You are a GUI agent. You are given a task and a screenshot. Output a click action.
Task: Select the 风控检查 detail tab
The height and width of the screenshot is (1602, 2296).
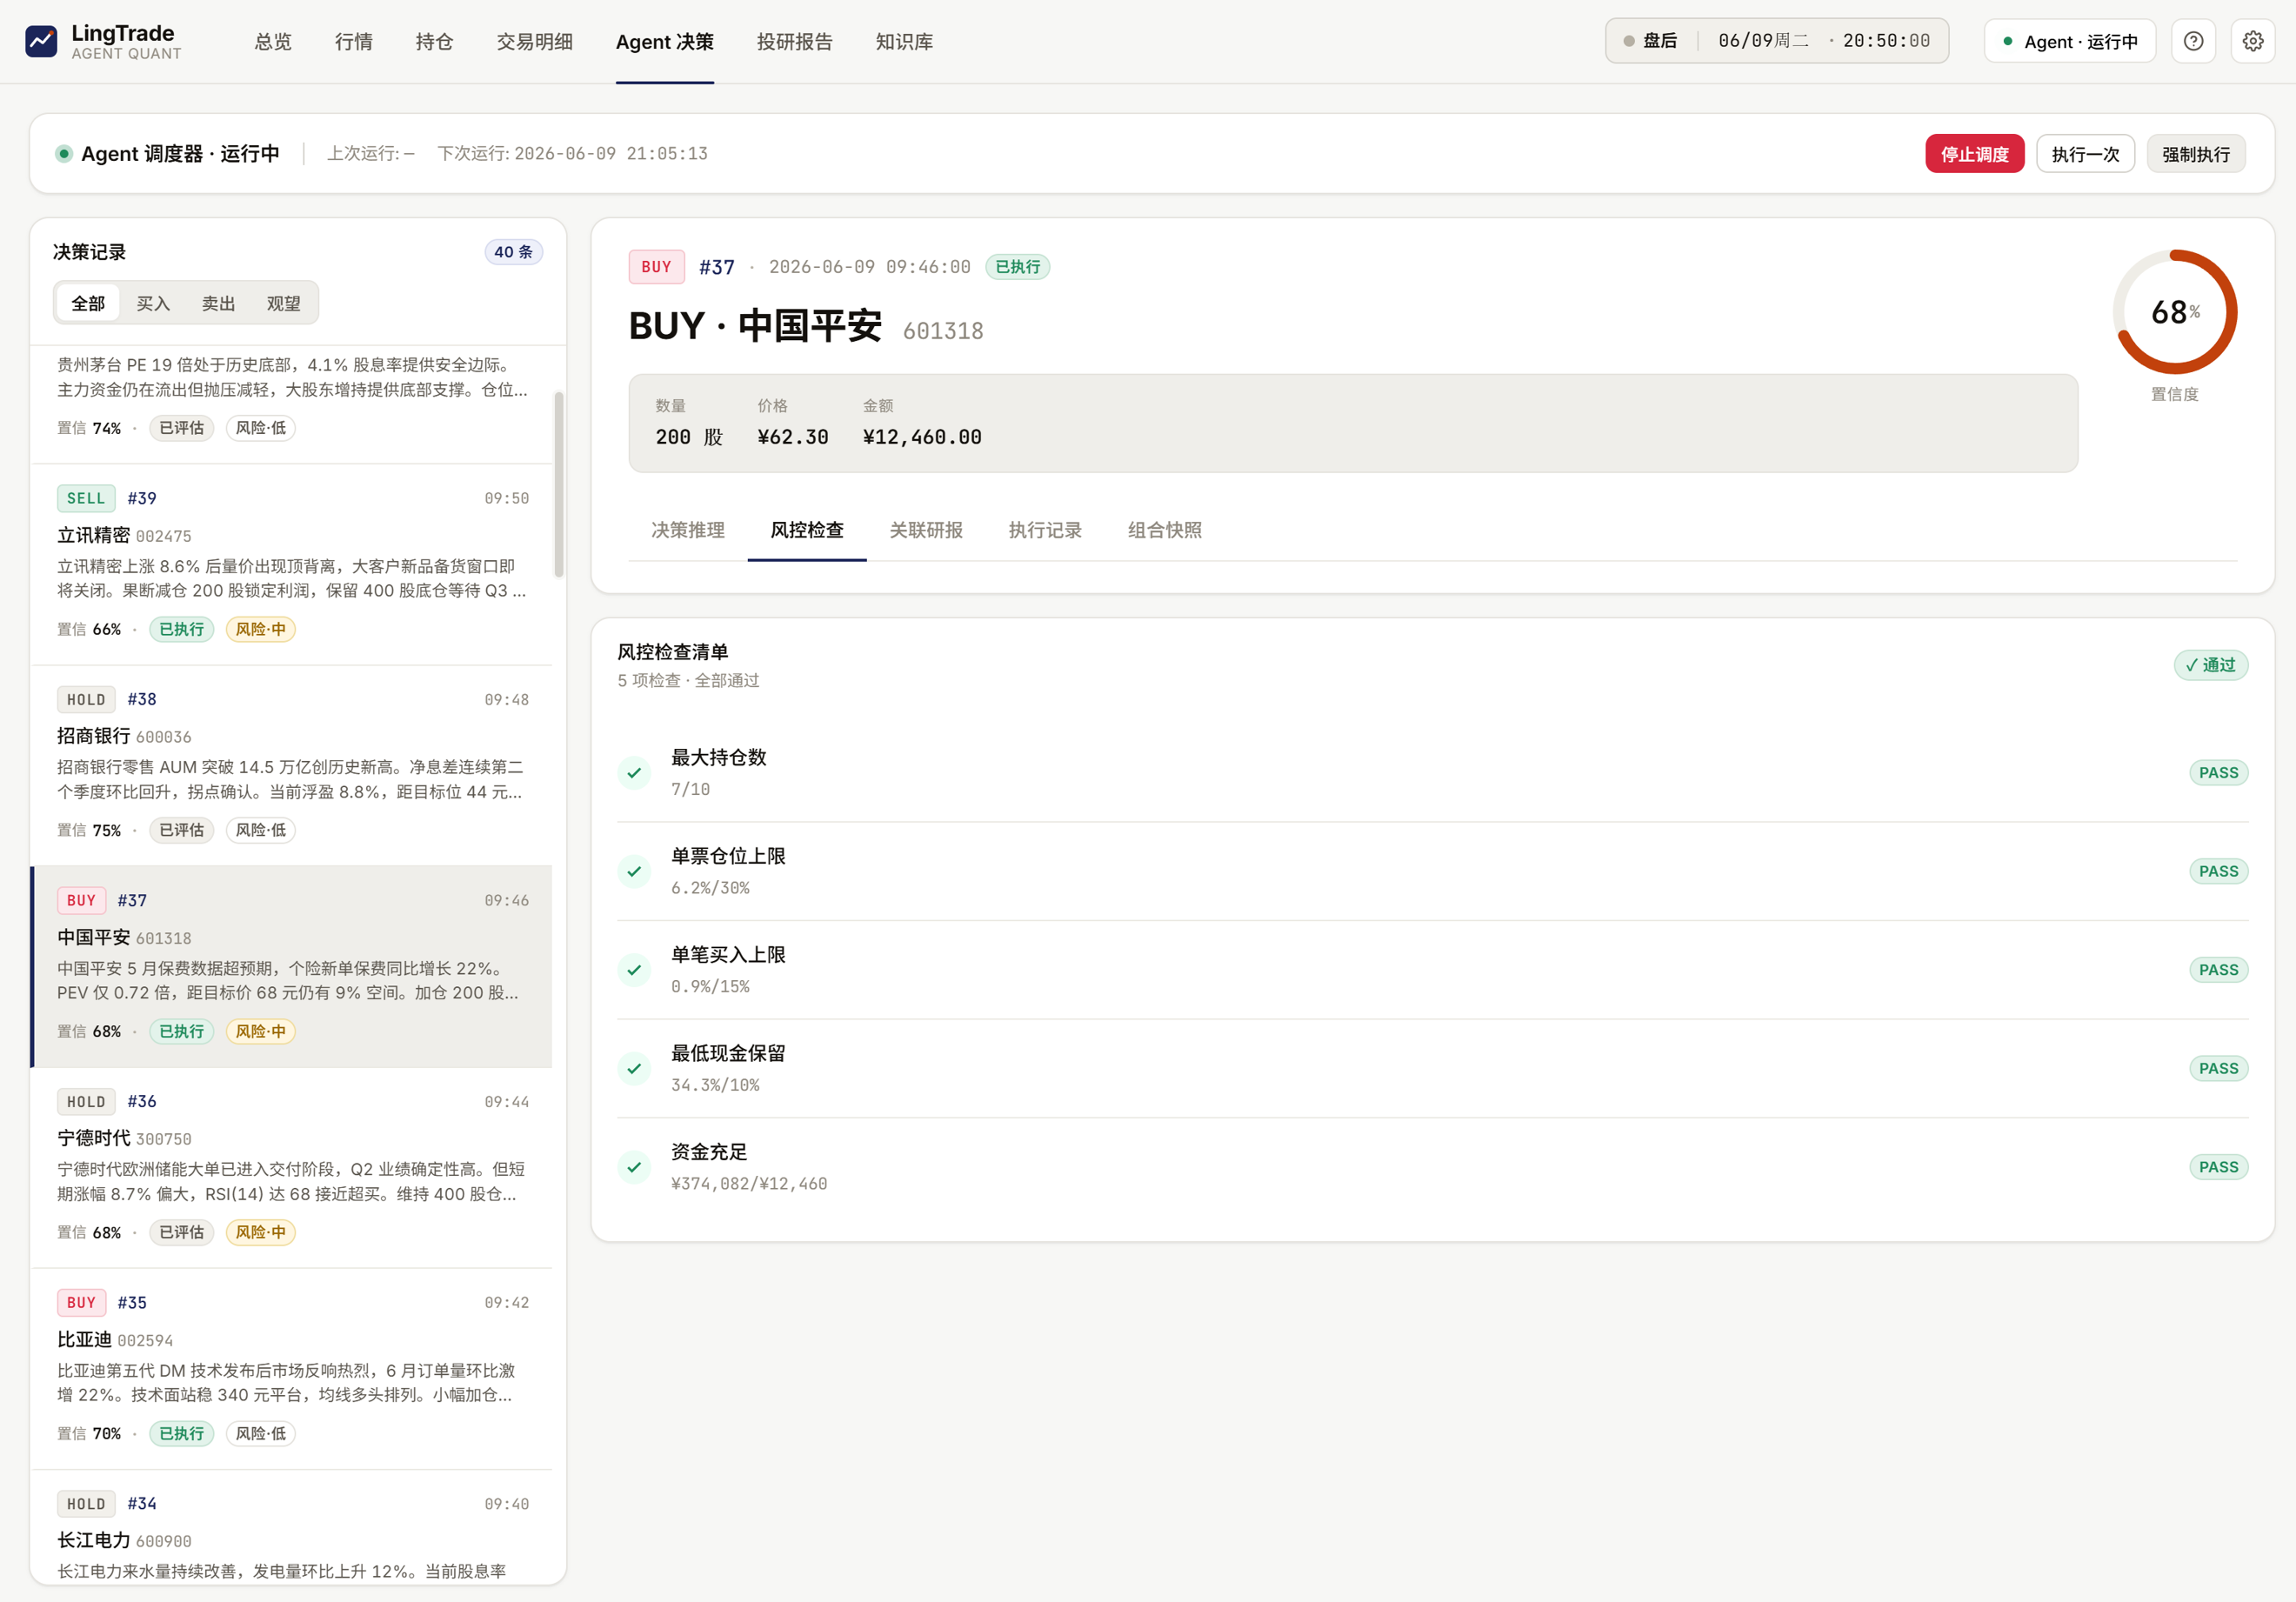tap(807, 530)
